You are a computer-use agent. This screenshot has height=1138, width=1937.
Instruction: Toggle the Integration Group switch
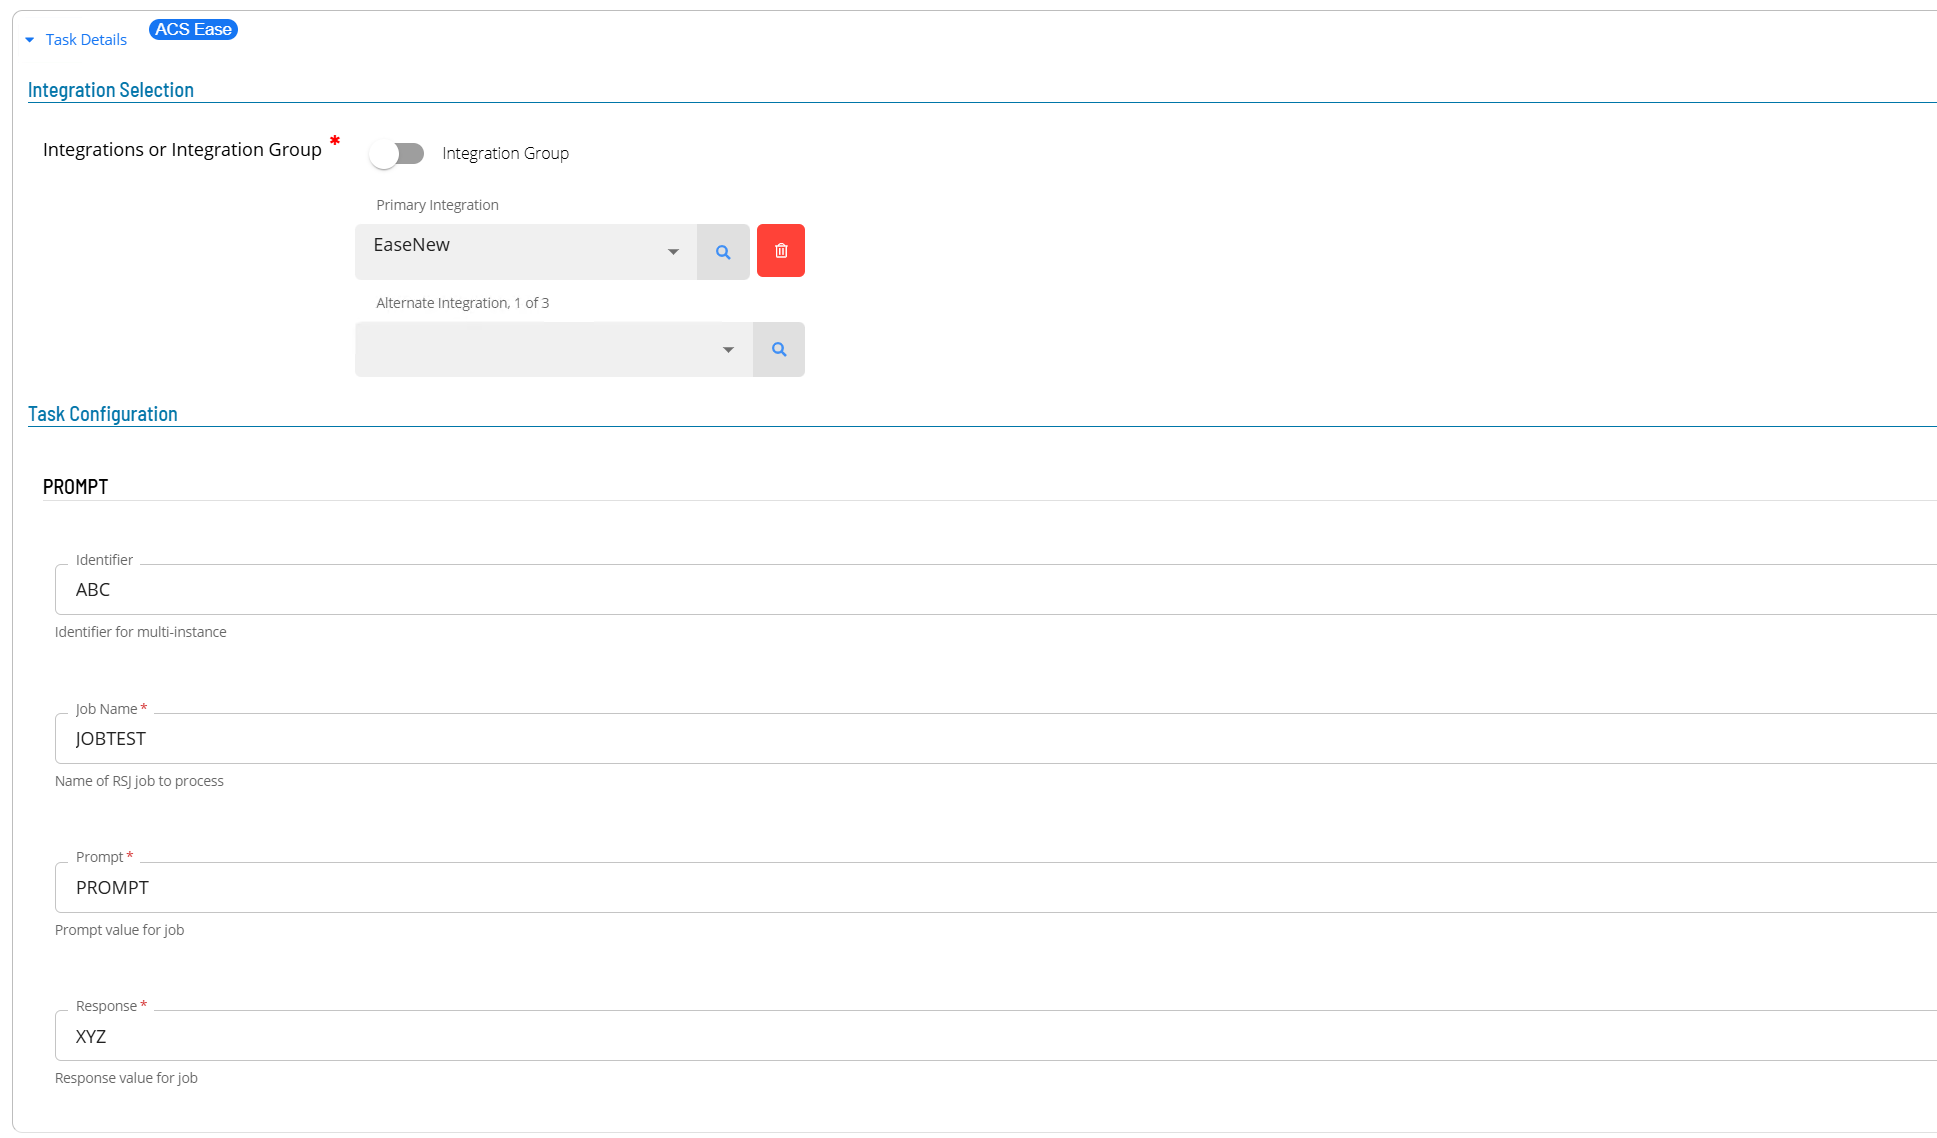tap(397, 153)
